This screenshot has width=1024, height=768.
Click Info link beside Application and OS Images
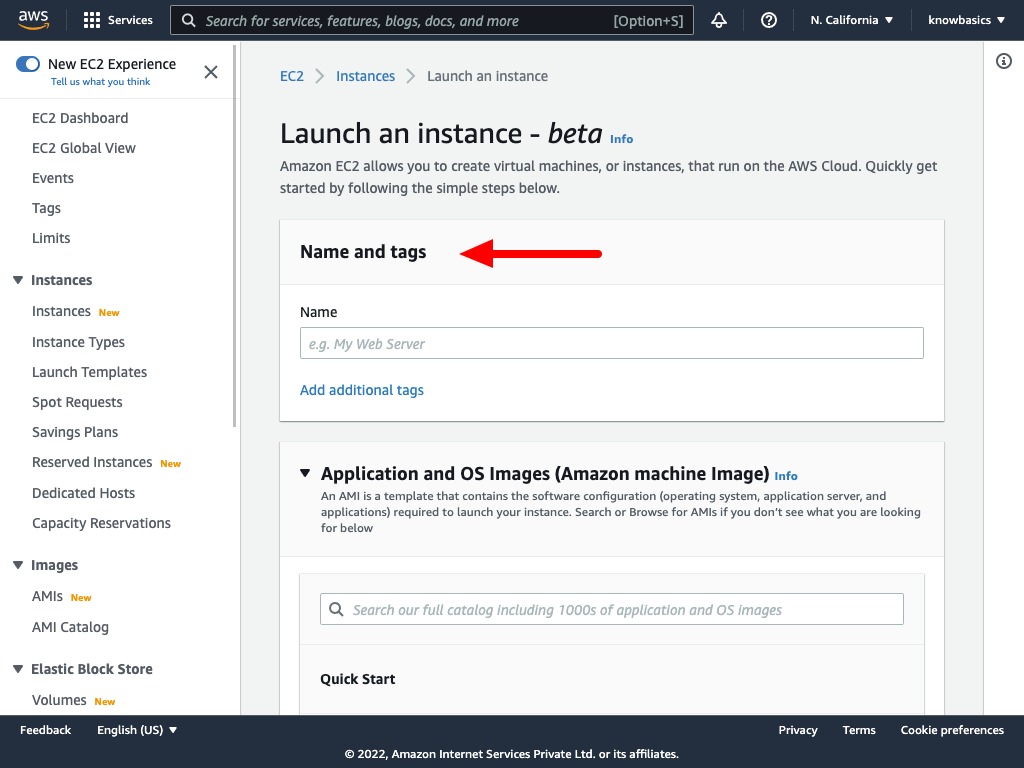(x=786, y=476)
